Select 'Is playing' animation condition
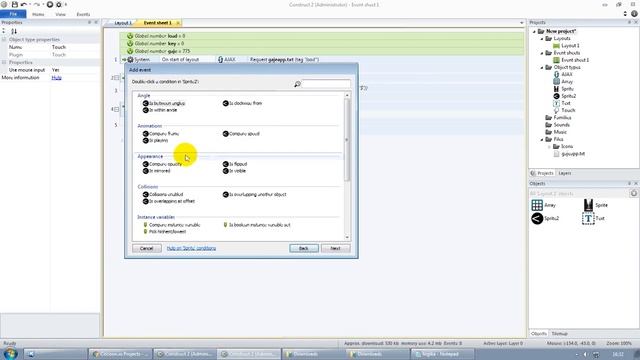Viewport: 640px width, 360px height. pos(156,140)
